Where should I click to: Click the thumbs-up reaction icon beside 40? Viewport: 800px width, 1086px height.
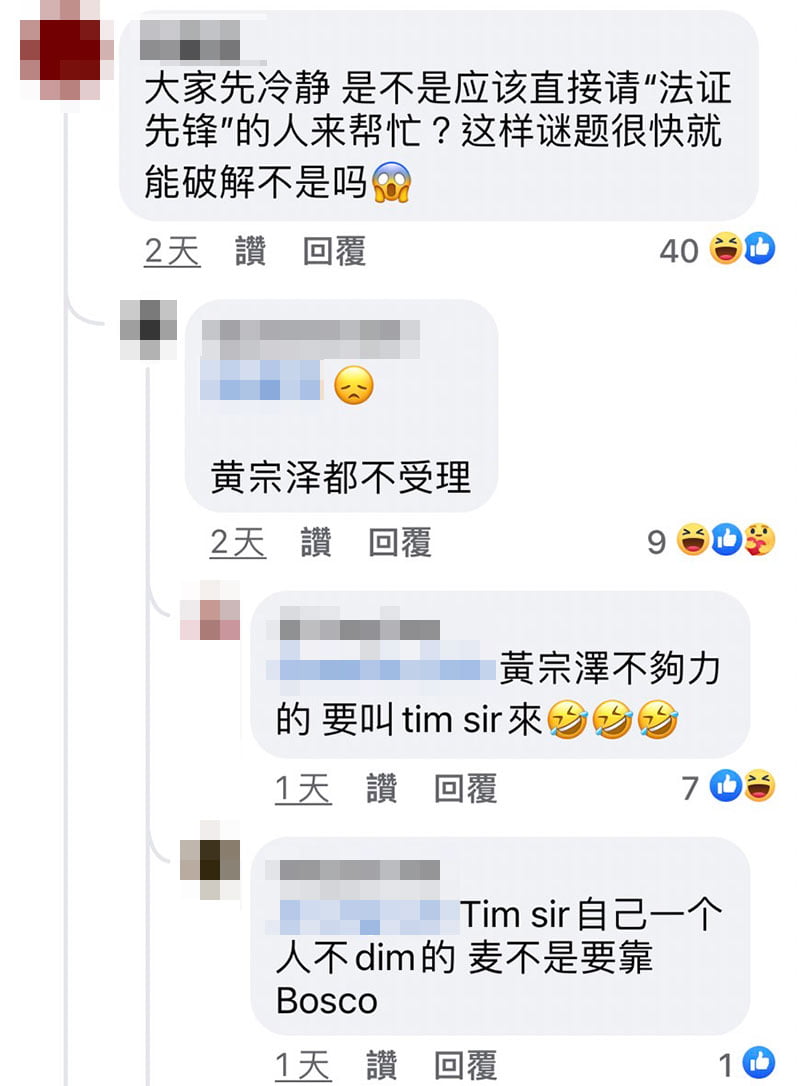(x=759, y=249)
